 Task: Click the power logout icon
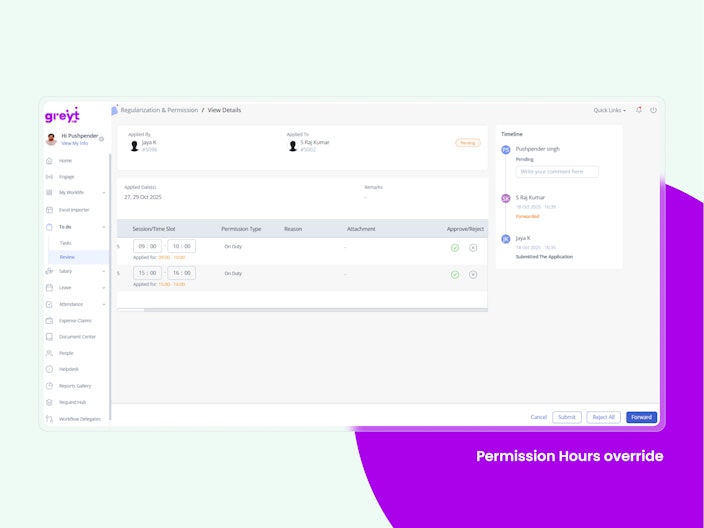click(653, 110)
